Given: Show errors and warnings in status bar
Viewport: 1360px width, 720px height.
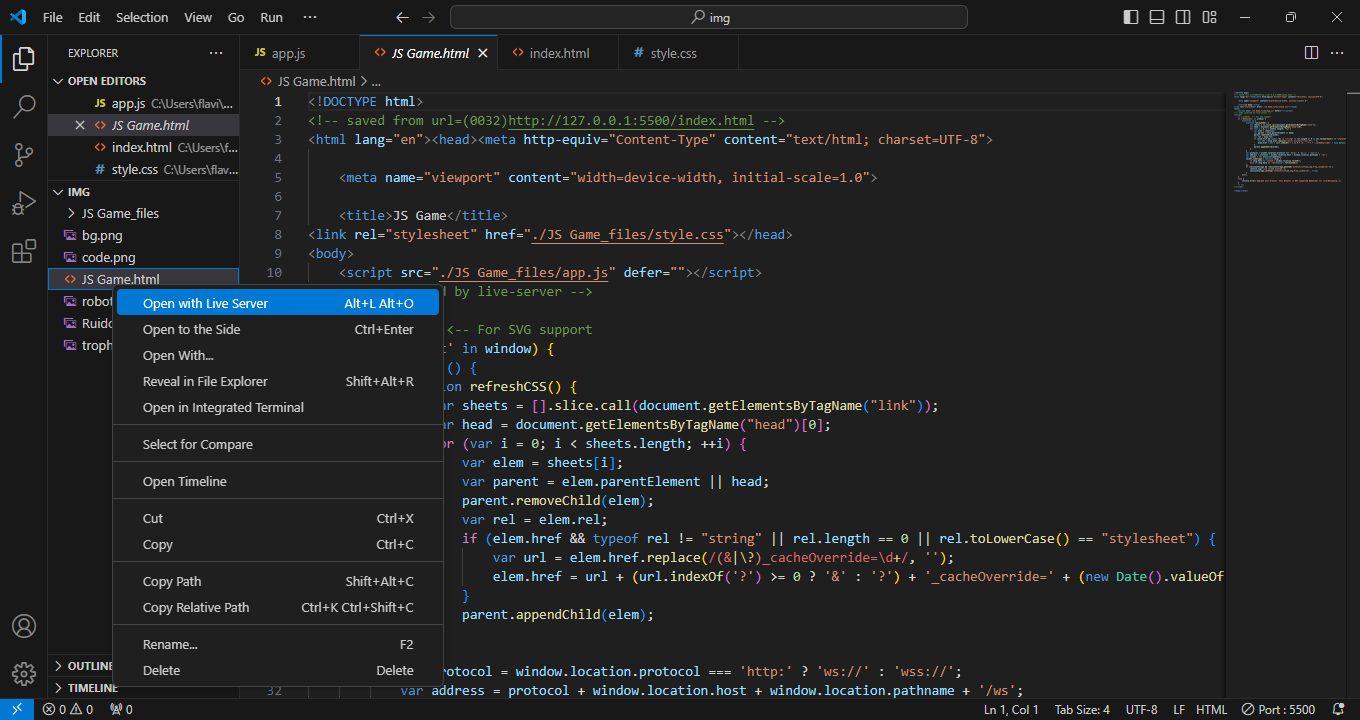Looking at the screenshot, I should [68, 709].
